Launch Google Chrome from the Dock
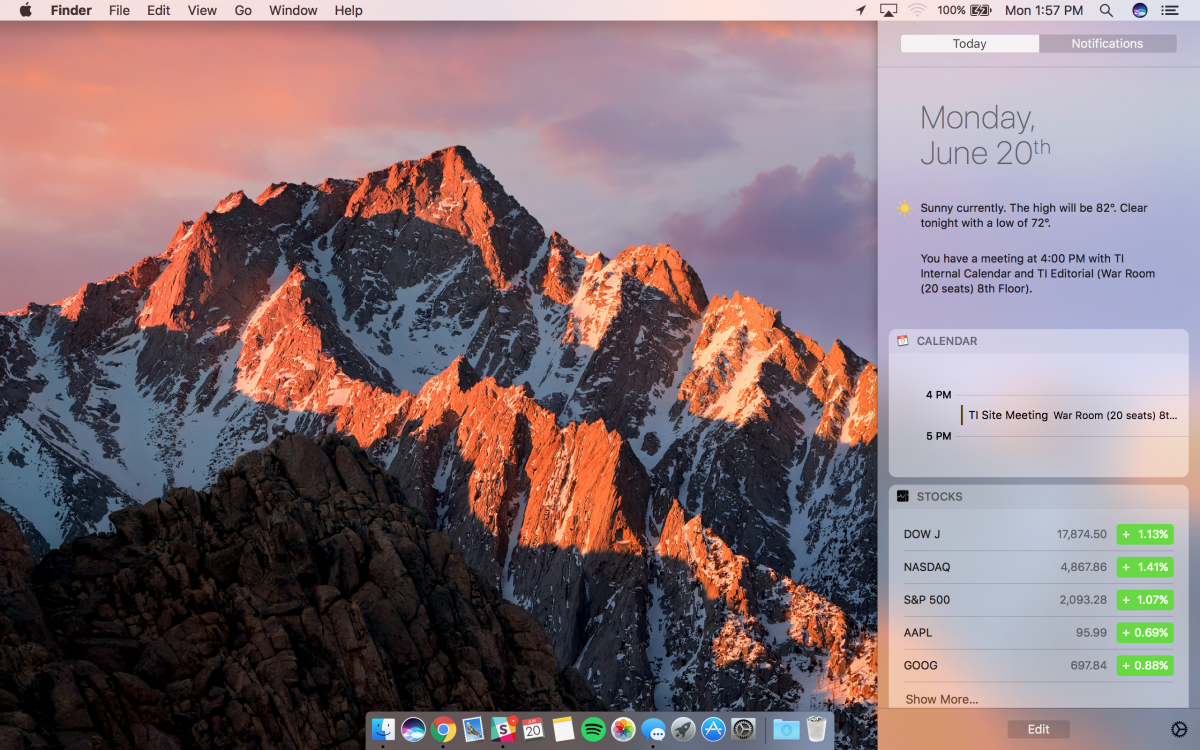 click(441, 729)
